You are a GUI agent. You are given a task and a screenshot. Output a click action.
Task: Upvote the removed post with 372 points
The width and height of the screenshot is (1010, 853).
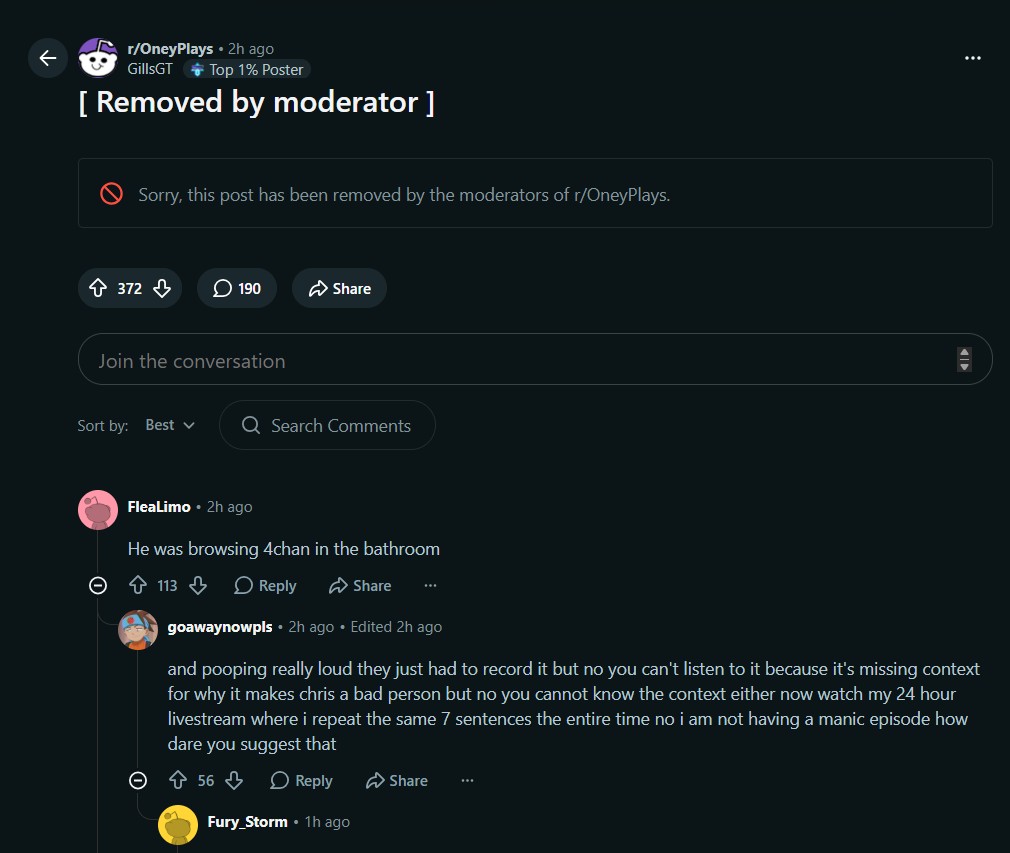(x=98, y=288)
